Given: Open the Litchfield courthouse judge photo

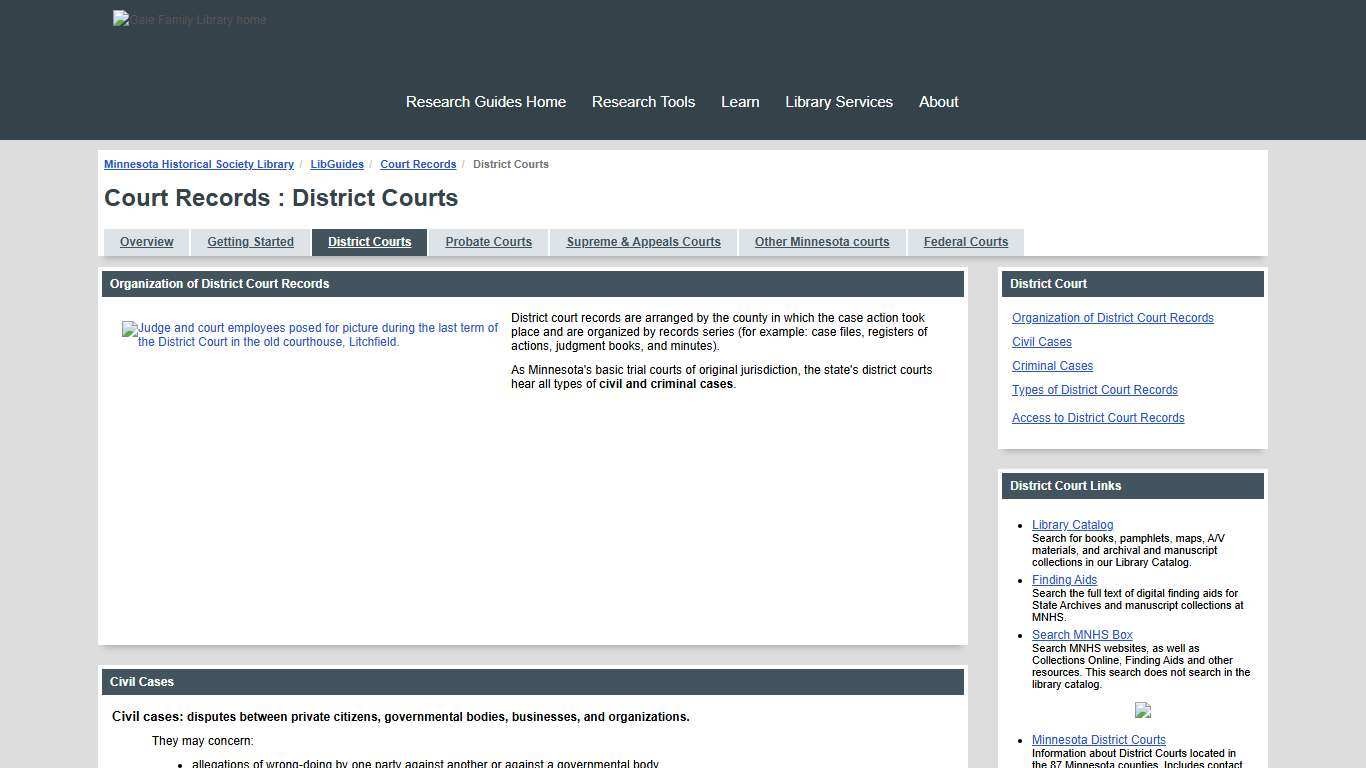Looking at the screenshot, I should click(310, 335).
